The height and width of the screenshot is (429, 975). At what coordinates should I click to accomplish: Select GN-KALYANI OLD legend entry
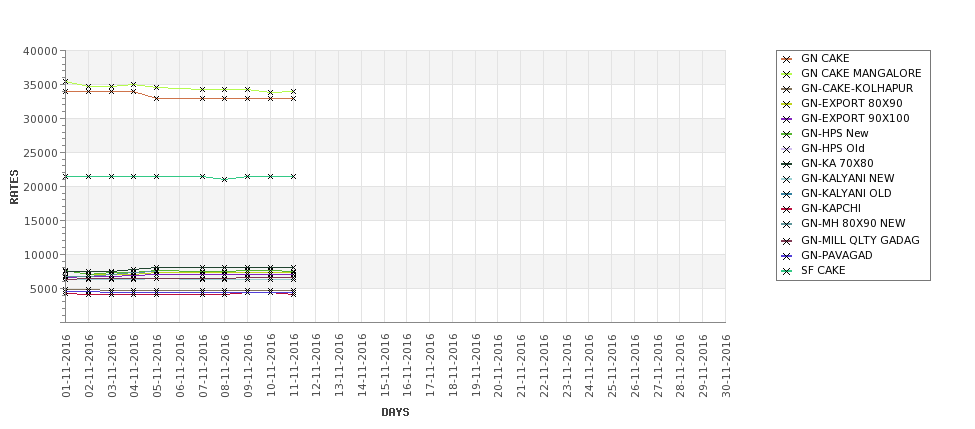(846, 193)
